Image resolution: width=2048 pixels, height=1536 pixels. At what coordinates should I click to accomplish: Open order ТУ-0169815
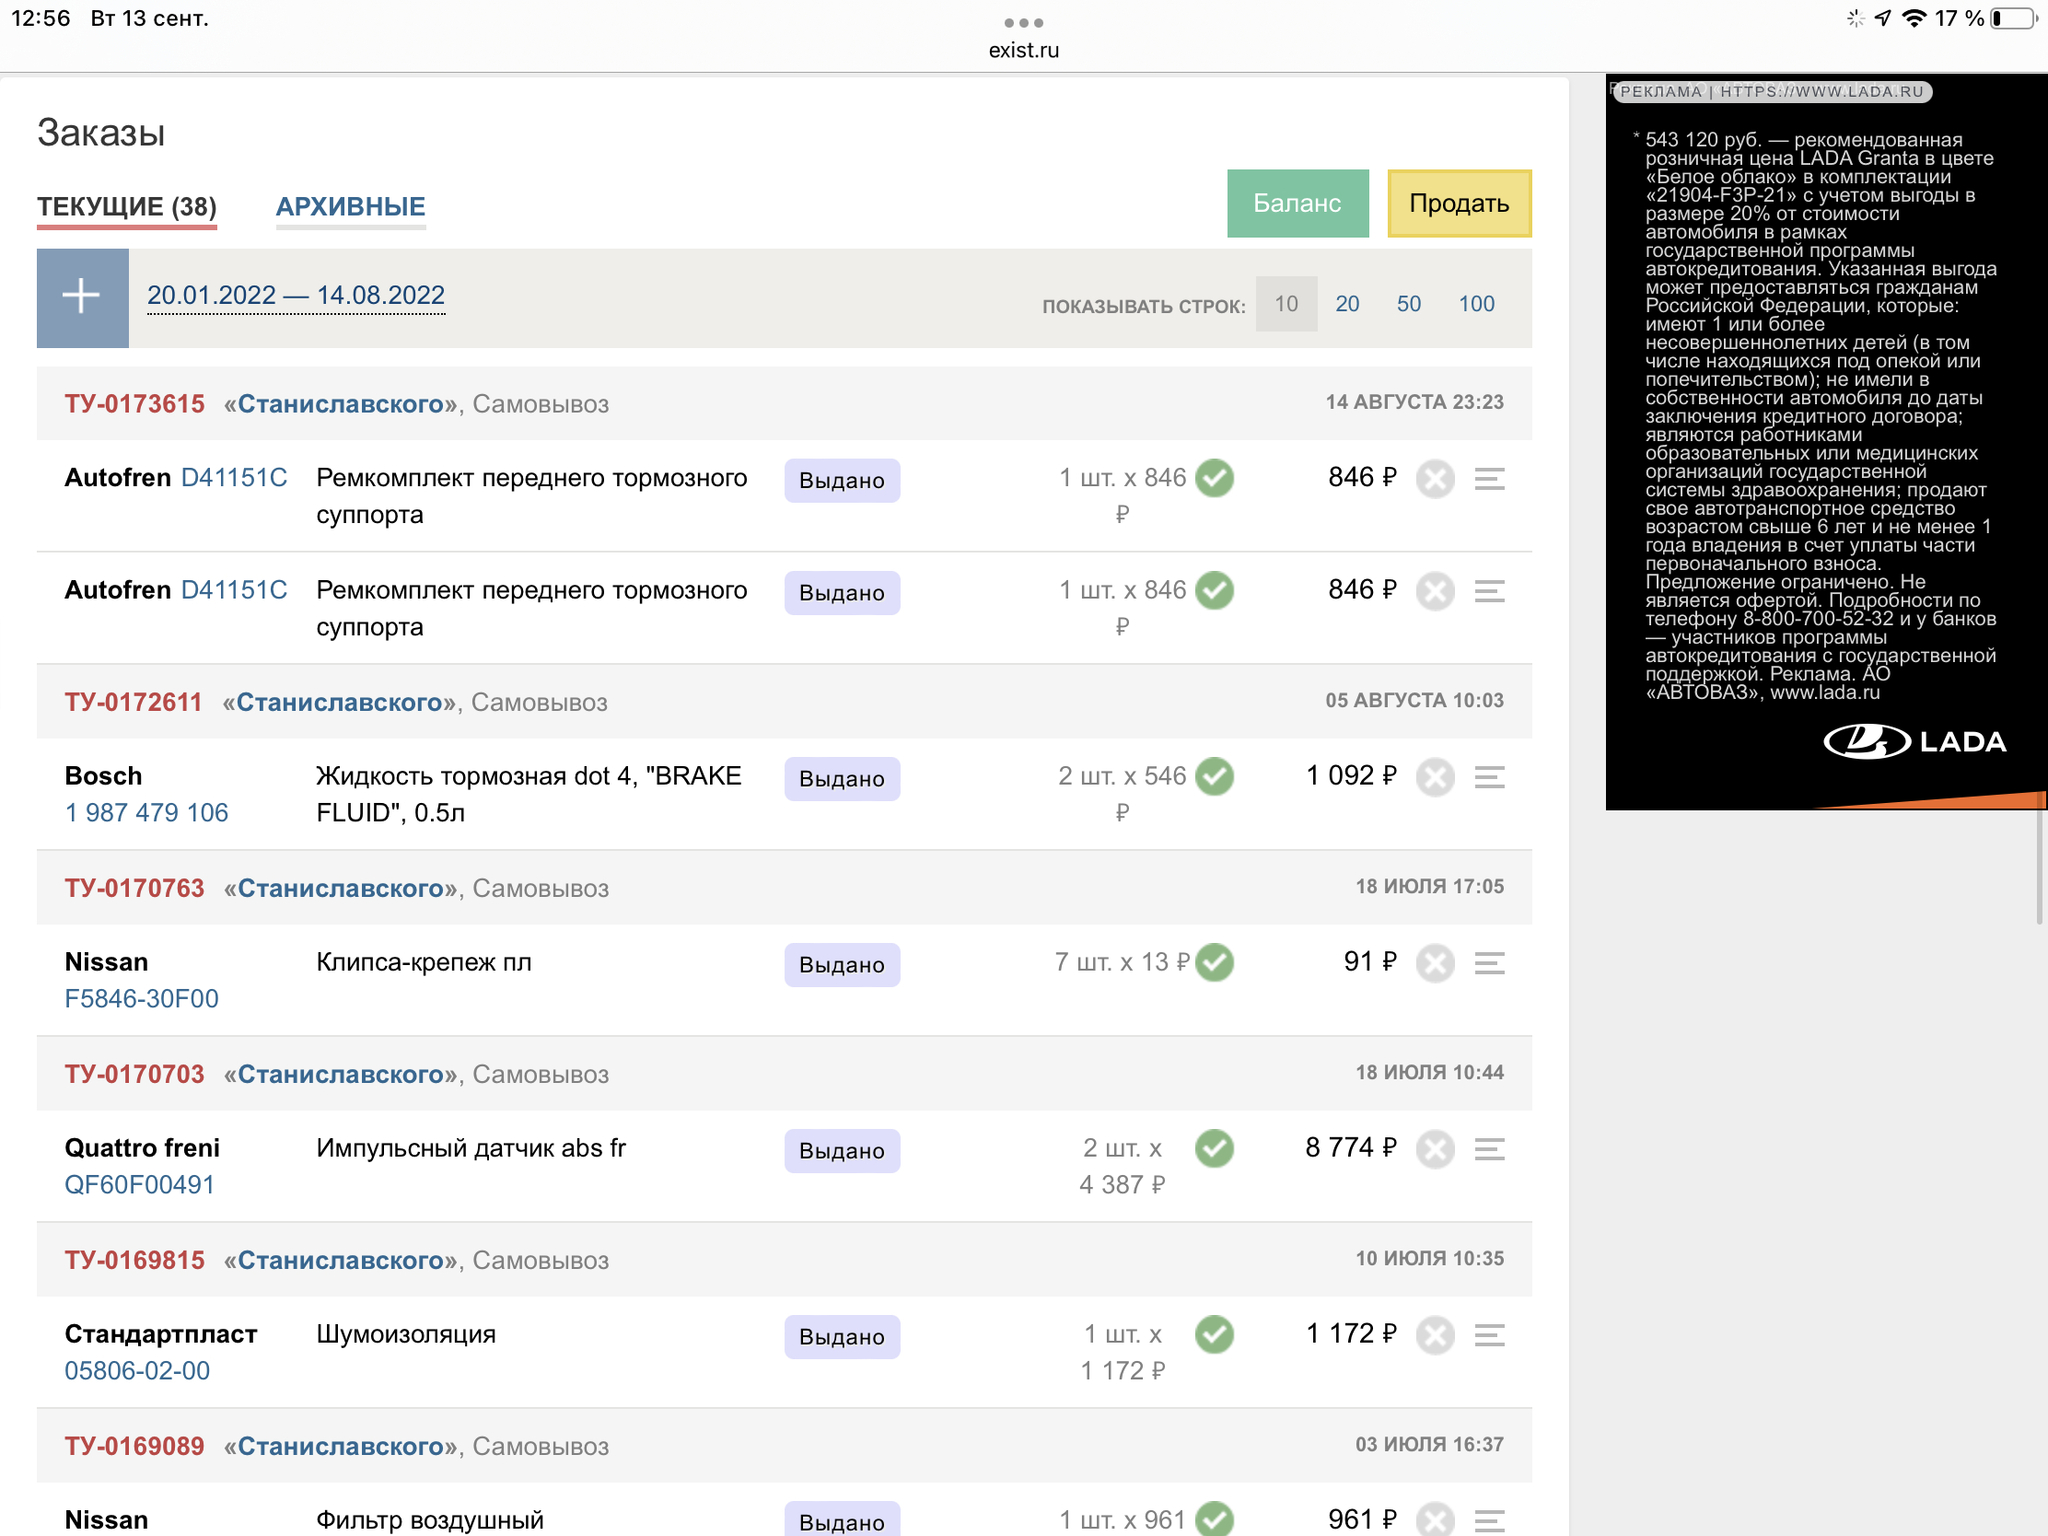click(x=135, y=1260)
